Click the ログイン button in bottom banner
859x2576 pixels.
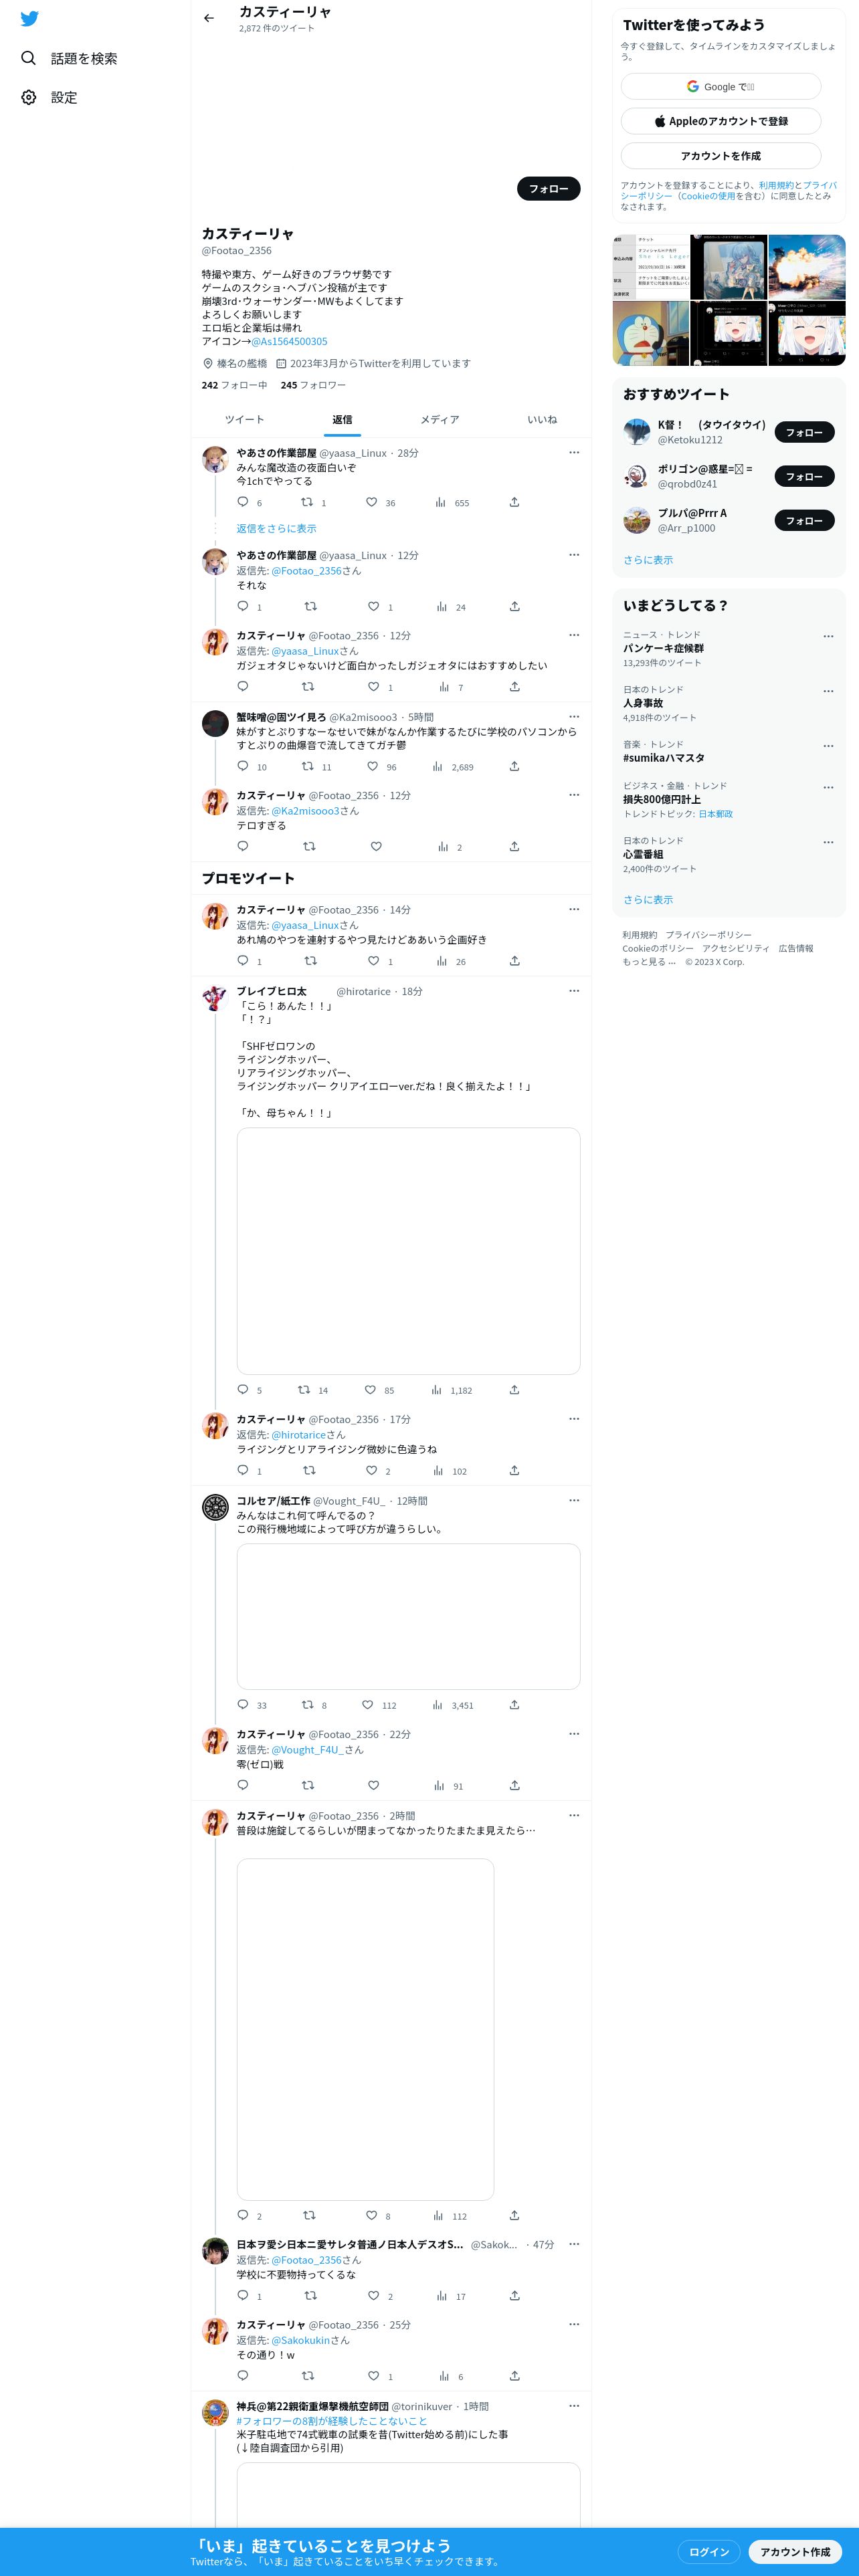pos(709,2551)
